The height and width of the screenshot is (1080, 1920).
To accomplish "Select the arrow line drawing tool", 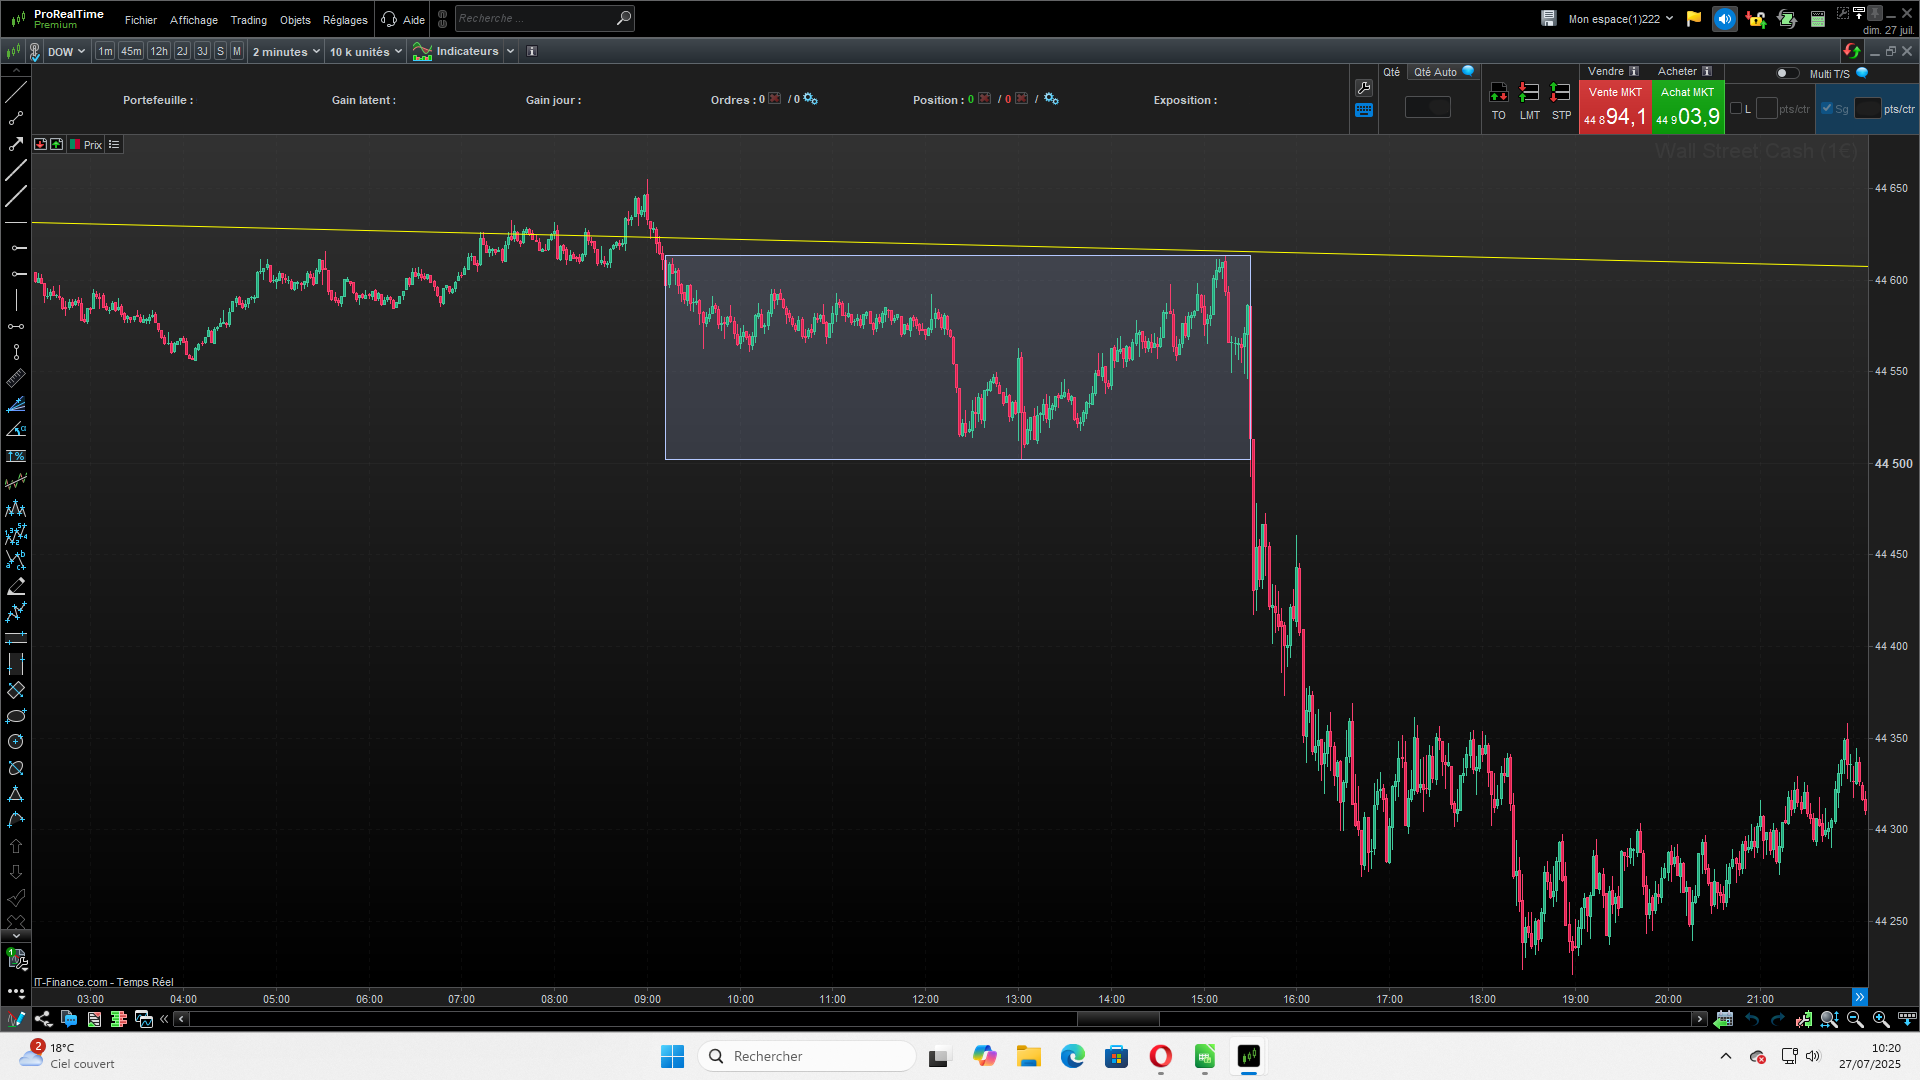I will 15,144.
